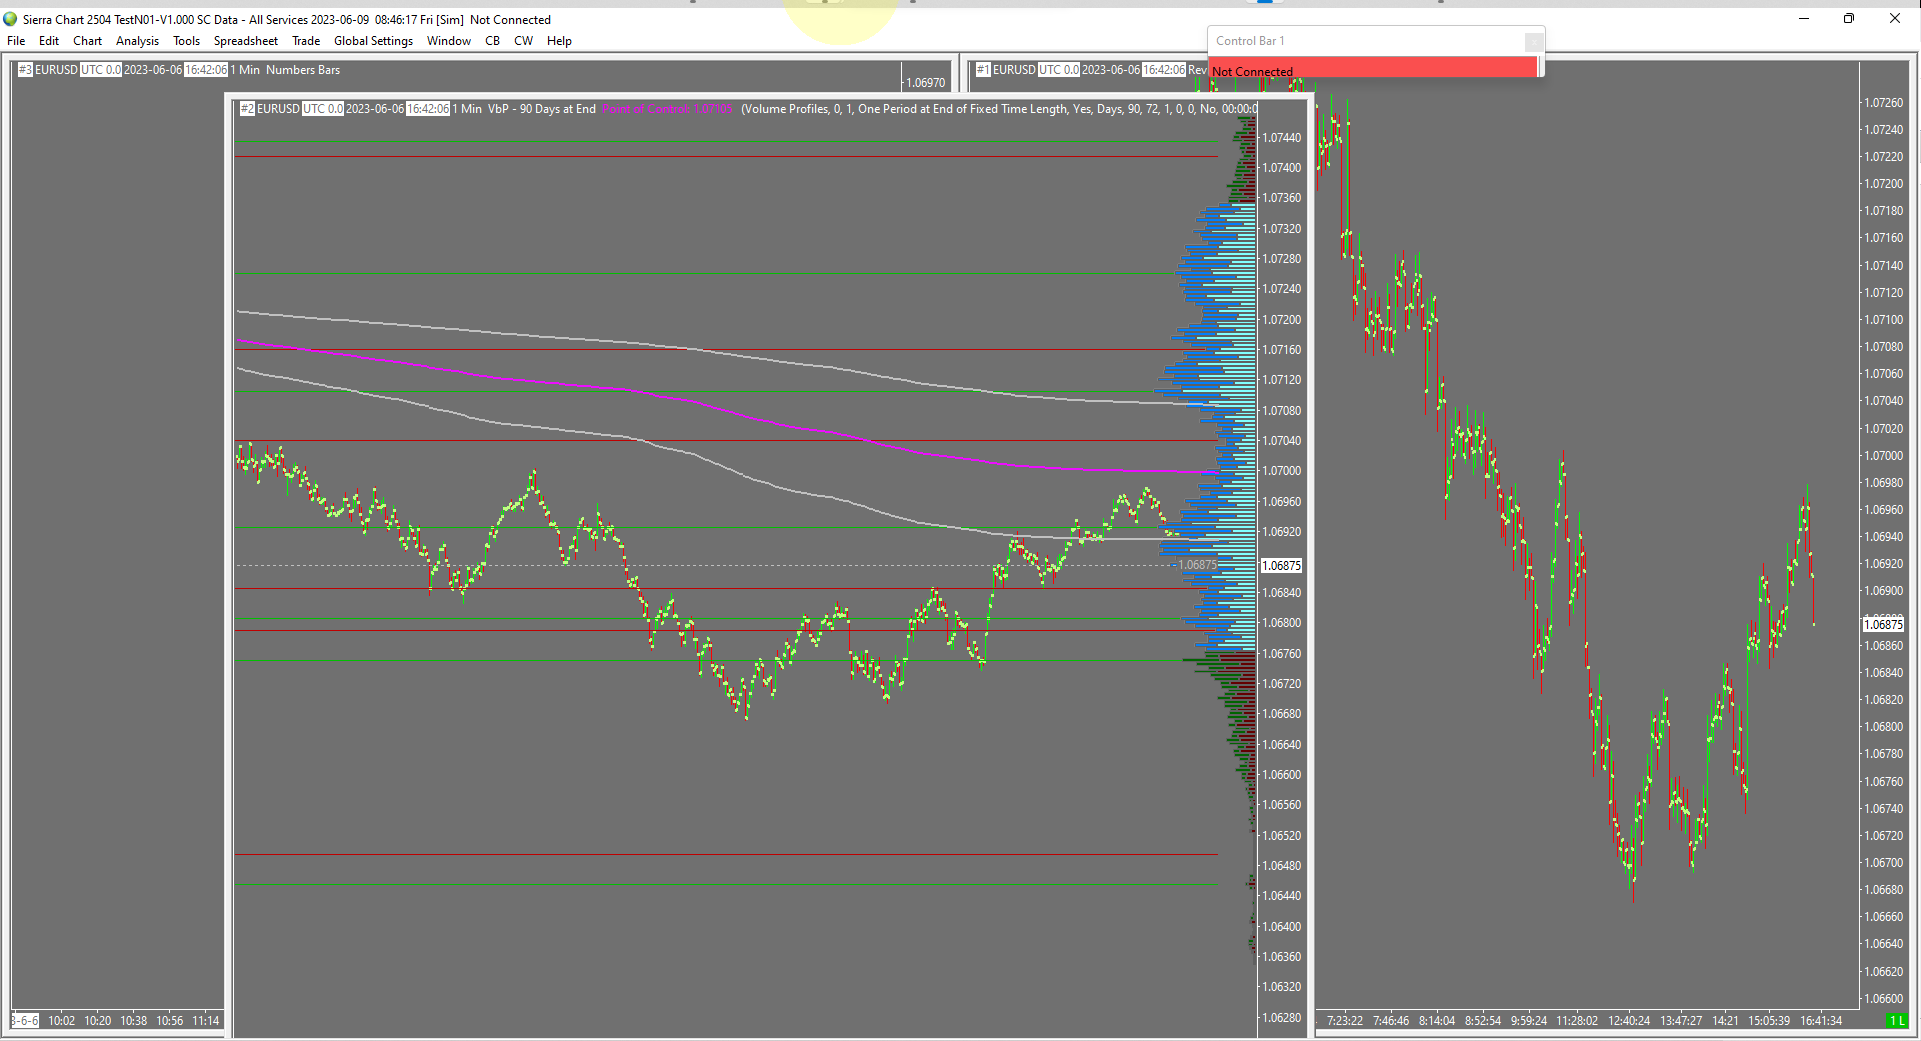Screen dimensions: 1921x1041
Task: Click the 1.06600 price level in chart #1 scale
Action: point(1884,999)
